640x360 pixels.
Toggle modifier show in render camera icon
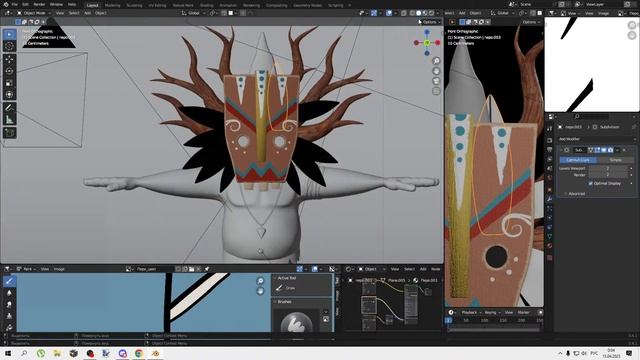(610, 150)
